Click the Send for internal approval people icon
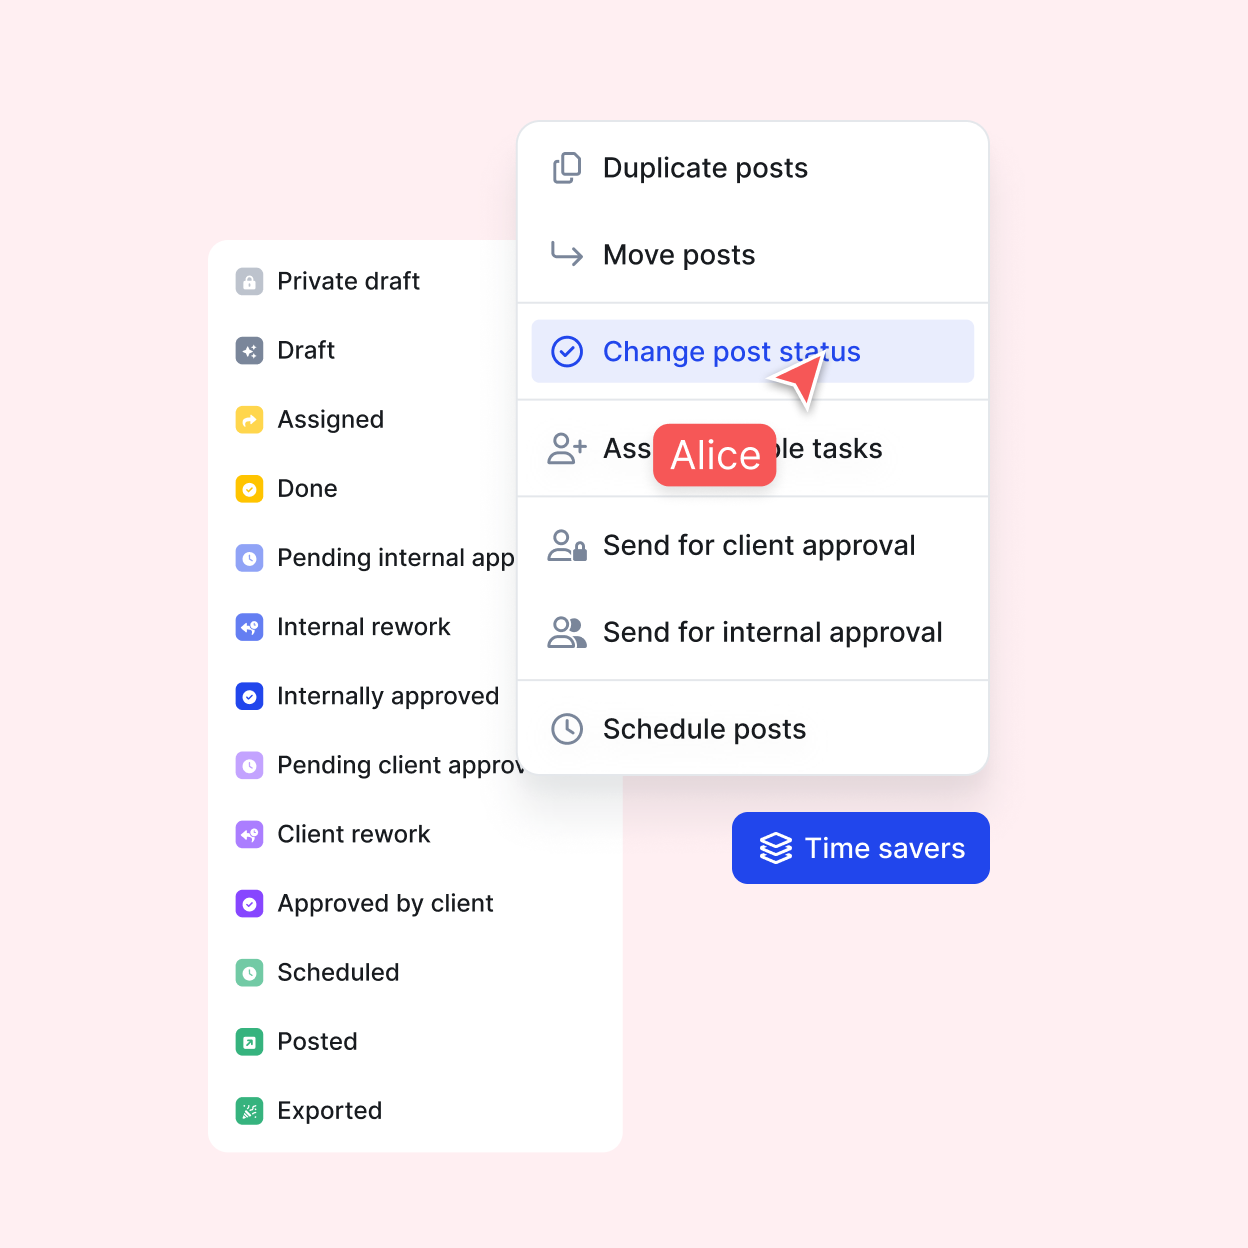Viewport: 1248px width, 1248px height. 567,632
